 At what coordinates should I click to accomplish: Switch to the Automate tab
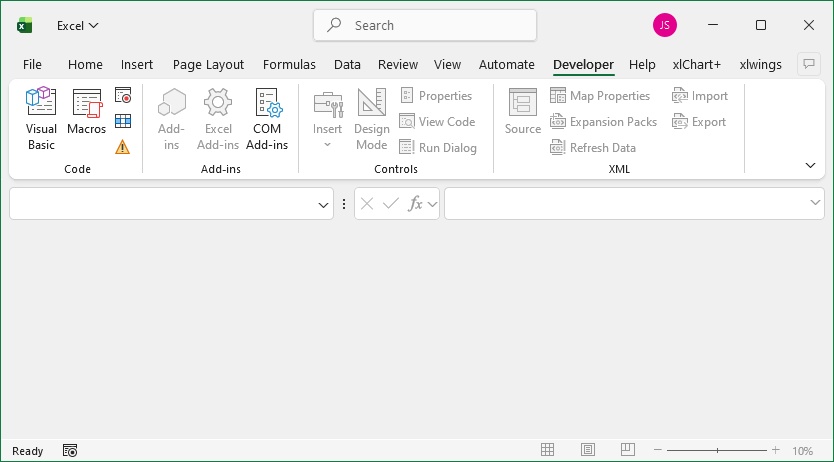click(x=506, y=64)
